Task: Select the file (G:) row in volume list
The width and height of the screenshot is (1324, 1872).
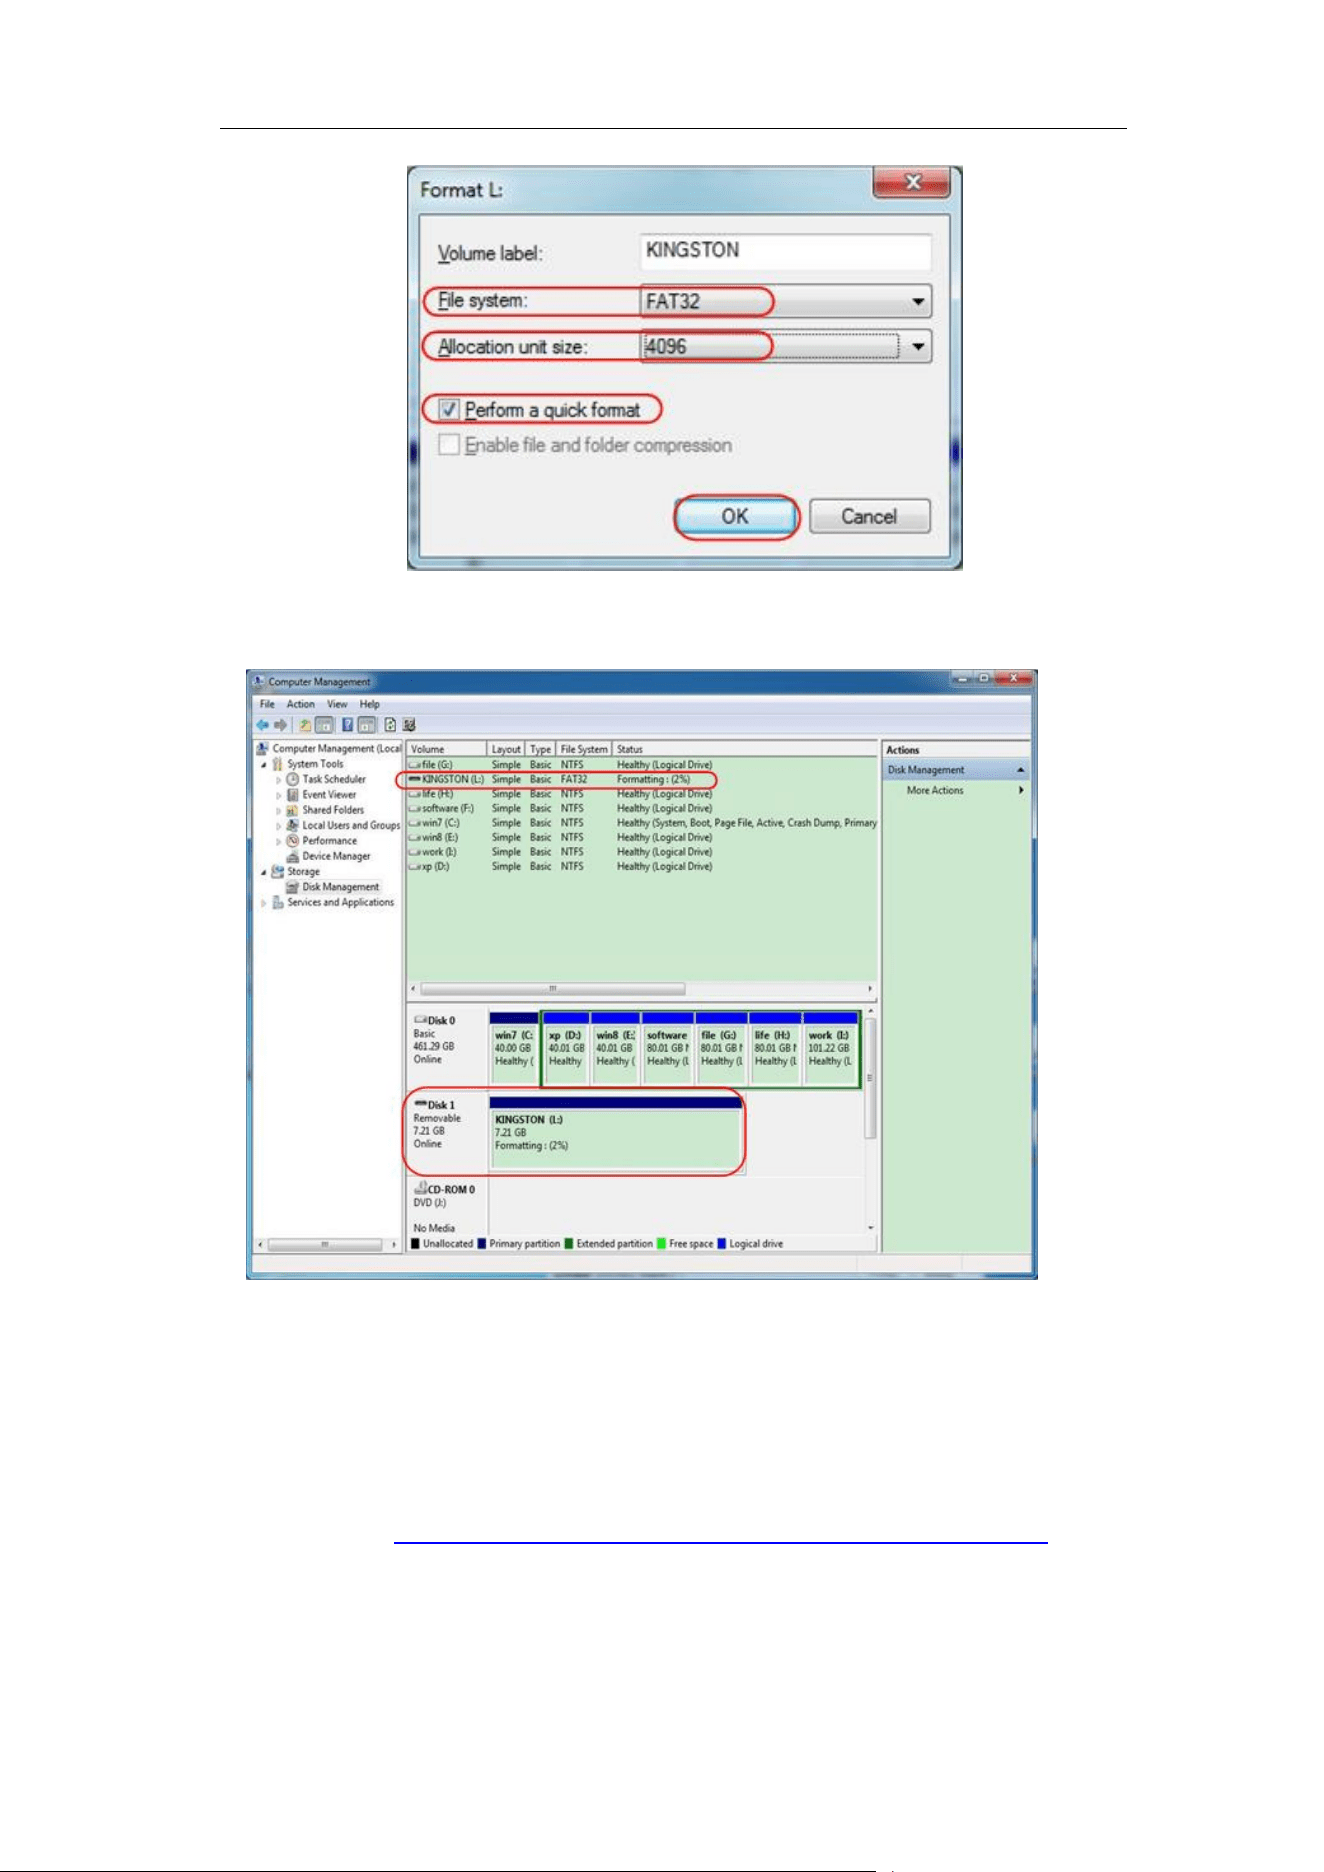Action: click(642, 765)
